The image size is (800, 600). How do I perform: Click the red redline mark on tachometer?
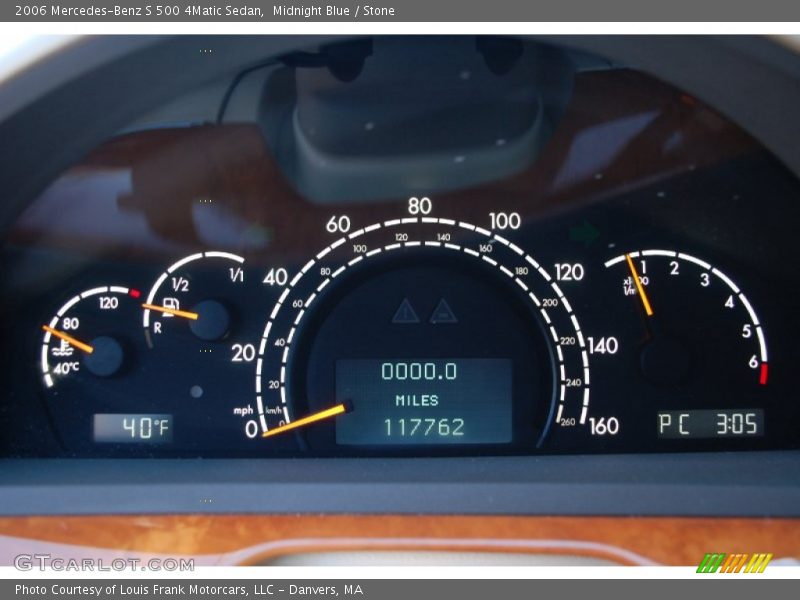click(x=764, y=374)
